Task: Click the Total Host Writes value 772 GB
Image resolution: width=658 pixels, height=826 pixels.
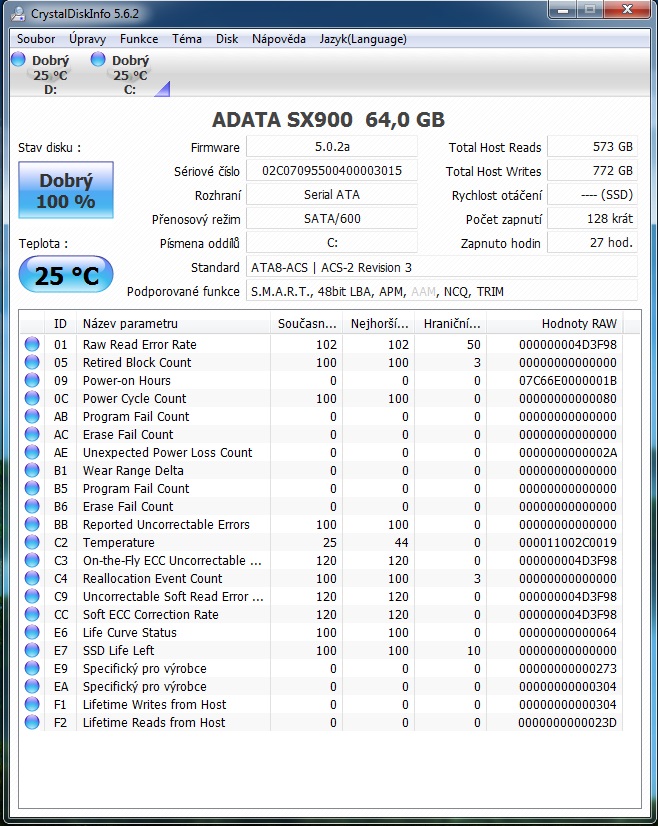Action: tap(592, 171)
